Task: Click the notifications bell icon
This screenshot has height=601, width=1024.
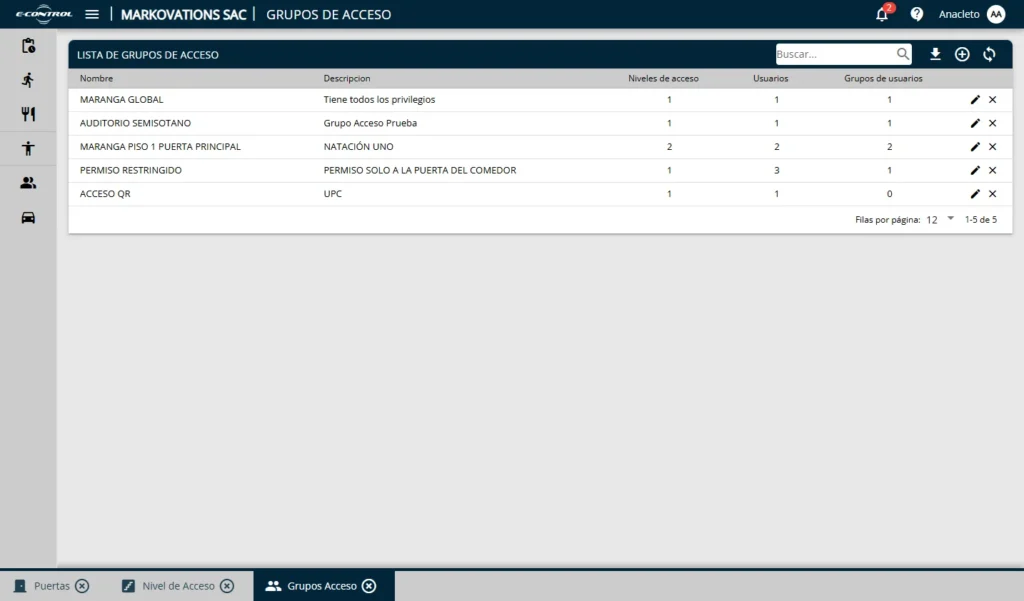Action: (x=882, y=14)
